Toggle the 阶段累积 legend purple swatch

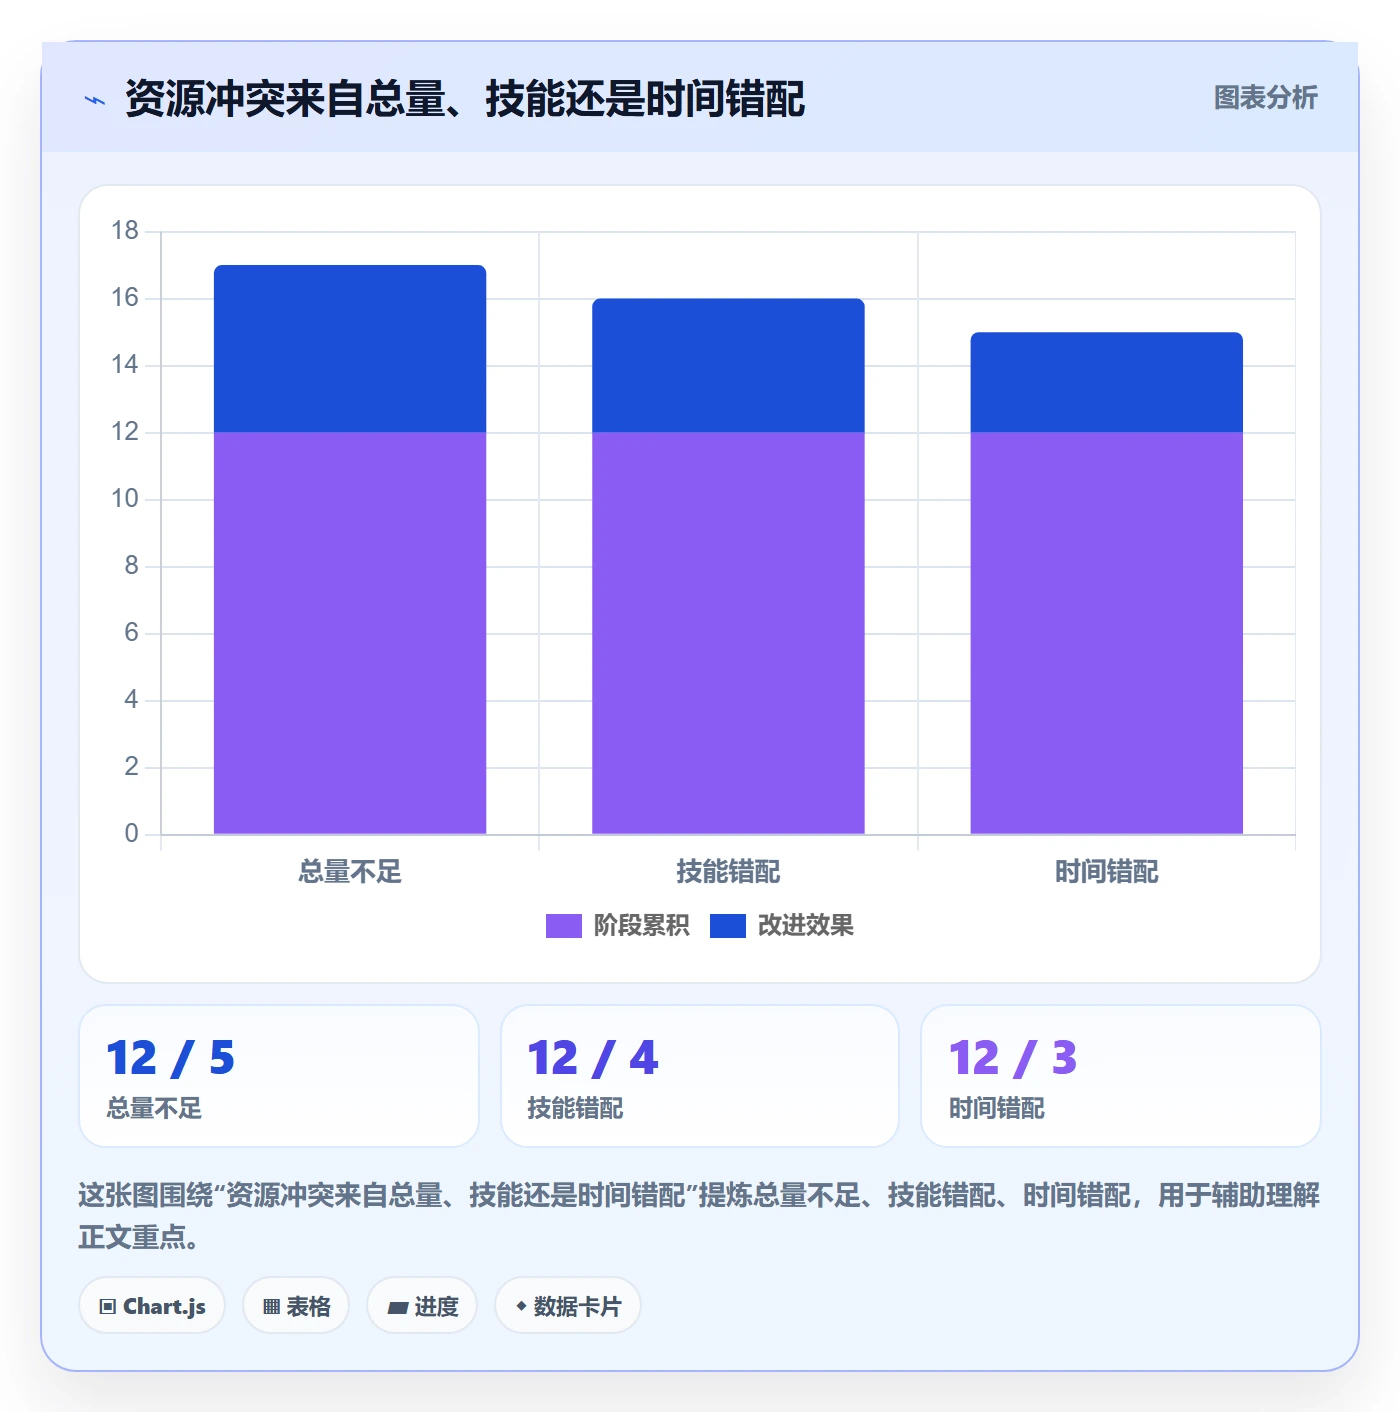[563, 926]
